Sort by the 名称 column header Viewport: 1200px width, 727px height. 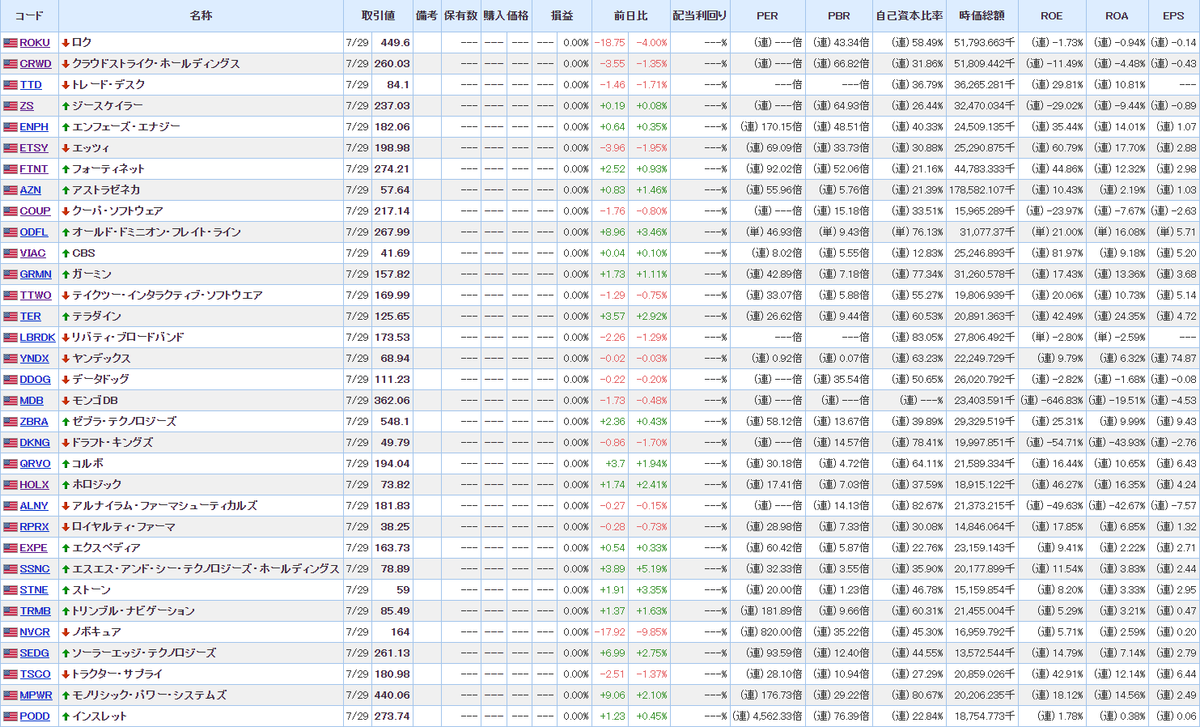[201, 16]
